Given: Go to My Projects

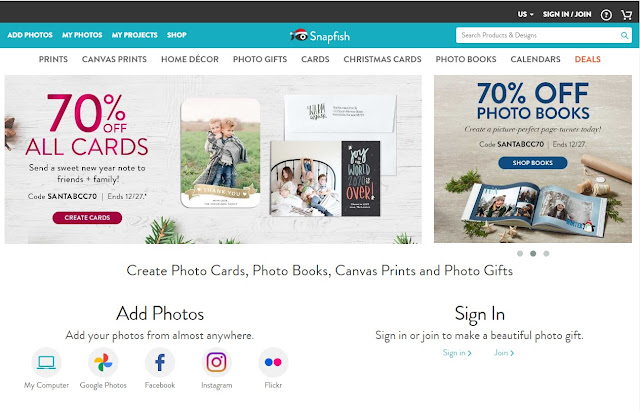Looking at the screenshot, I should coord(135,35).
